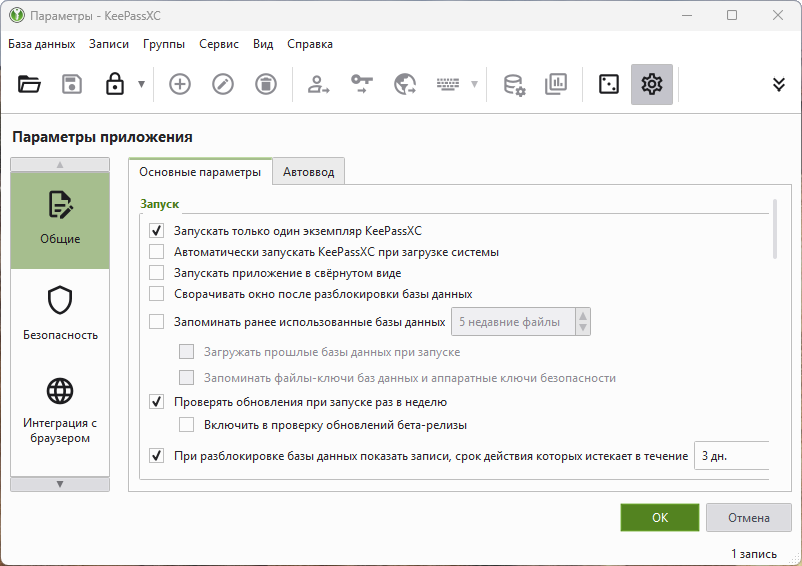802x566 pixels.
Task: Click the open database folder icon
Action: coord(29,85)
